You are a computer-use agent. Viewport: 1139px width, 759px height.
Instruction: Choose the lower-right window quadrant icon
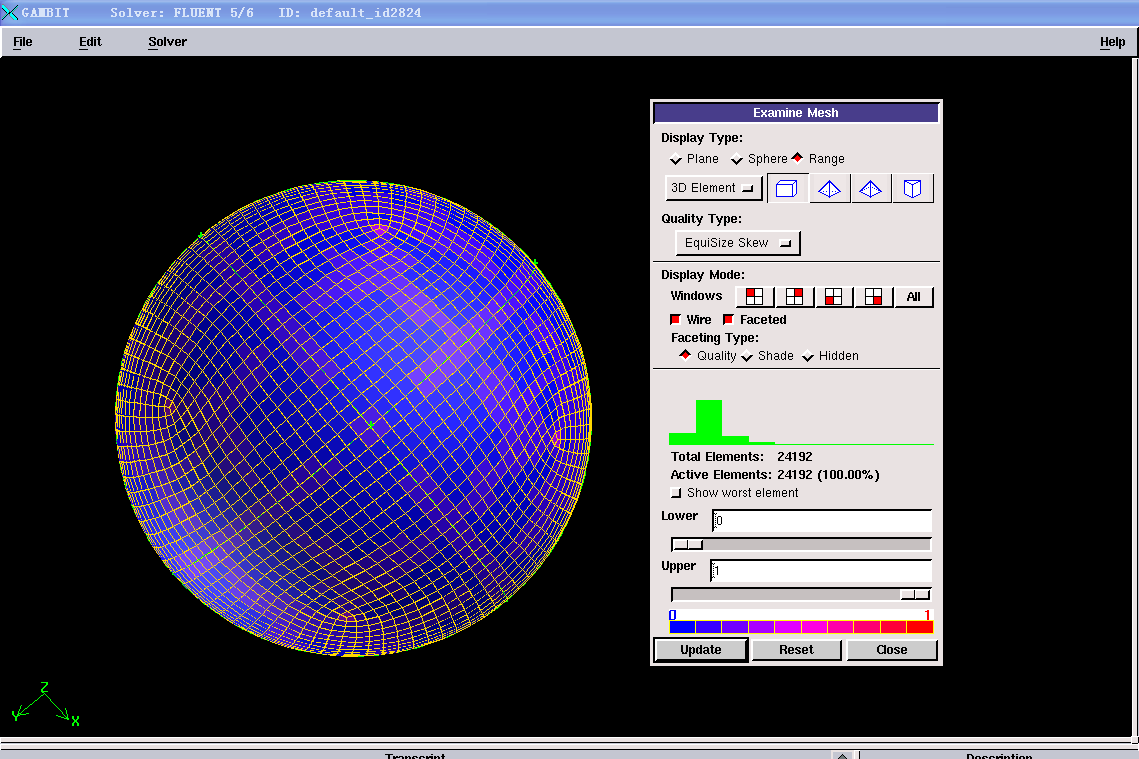point(873,297)
